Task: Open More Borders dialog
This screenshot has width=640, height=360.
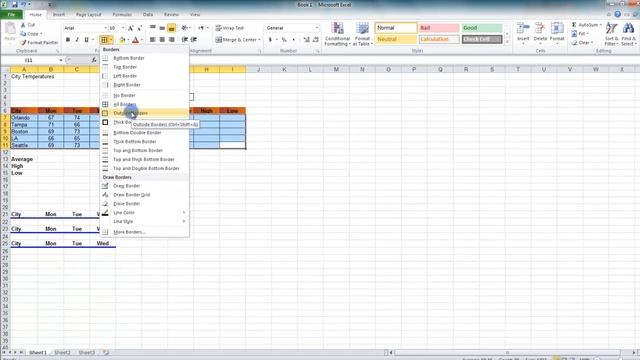Action: tap(144, 232)
